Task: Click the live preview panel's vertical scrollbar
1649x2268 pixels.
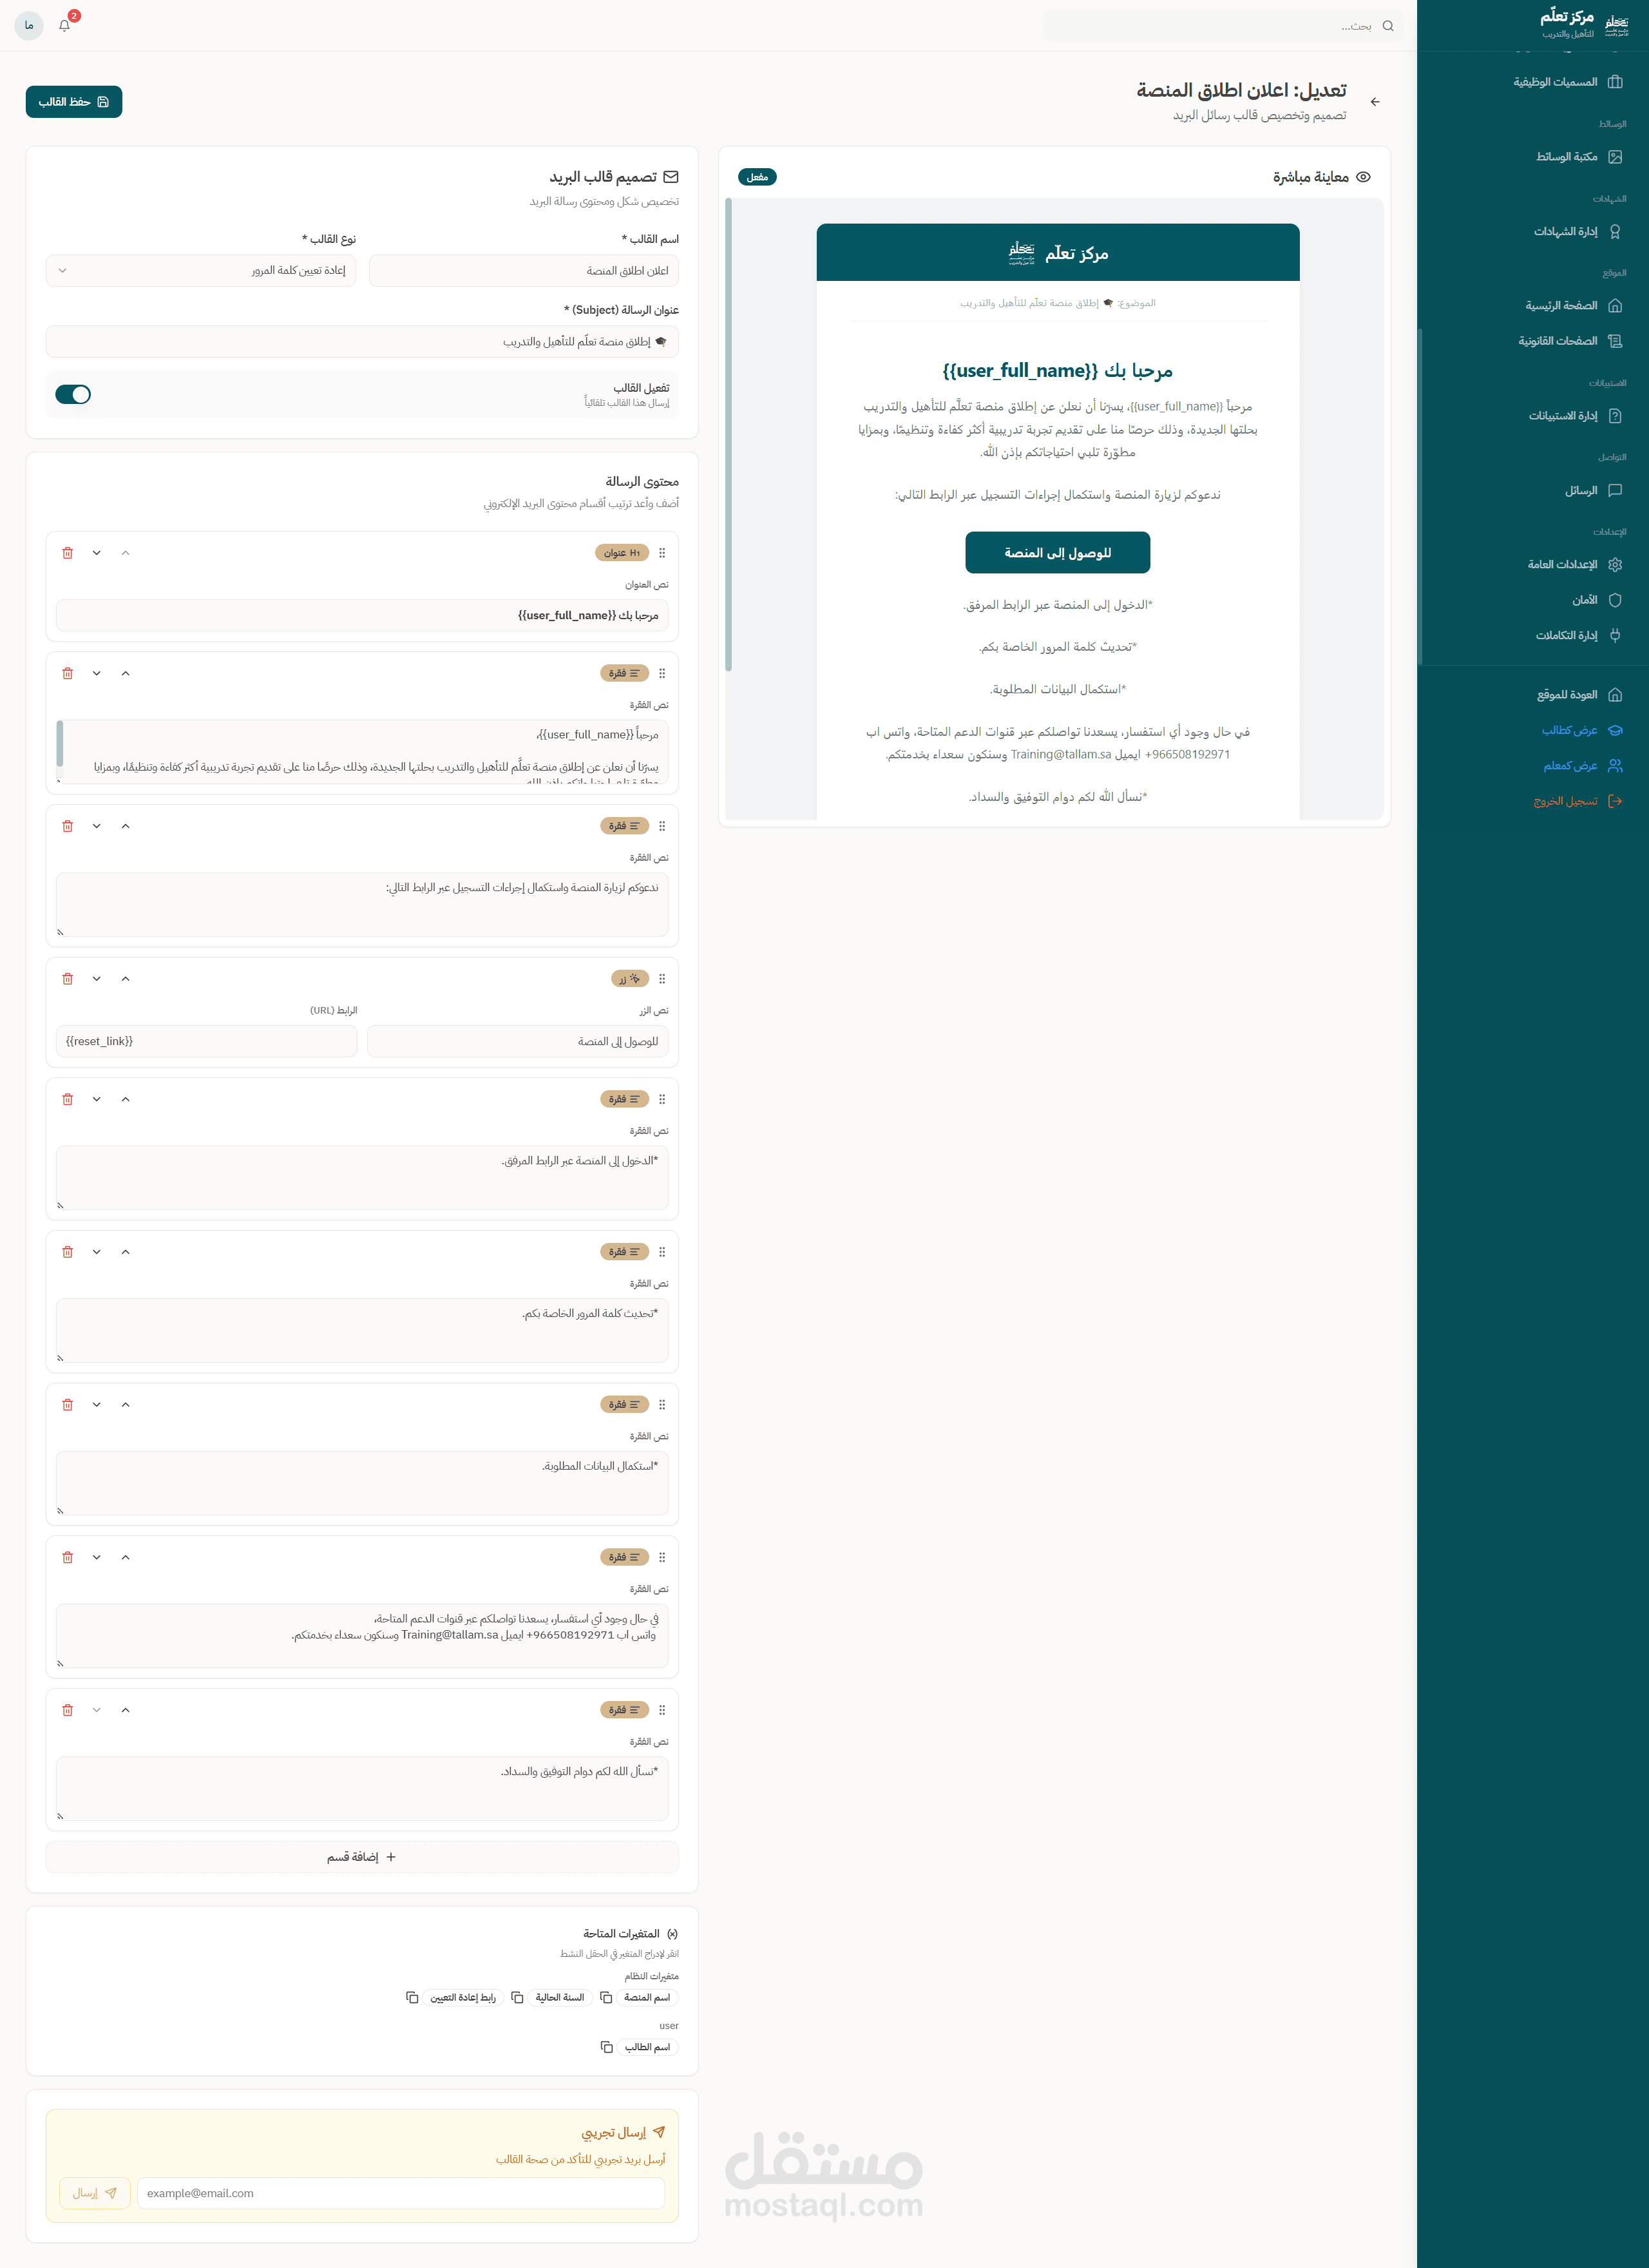Action: point(728,434)
